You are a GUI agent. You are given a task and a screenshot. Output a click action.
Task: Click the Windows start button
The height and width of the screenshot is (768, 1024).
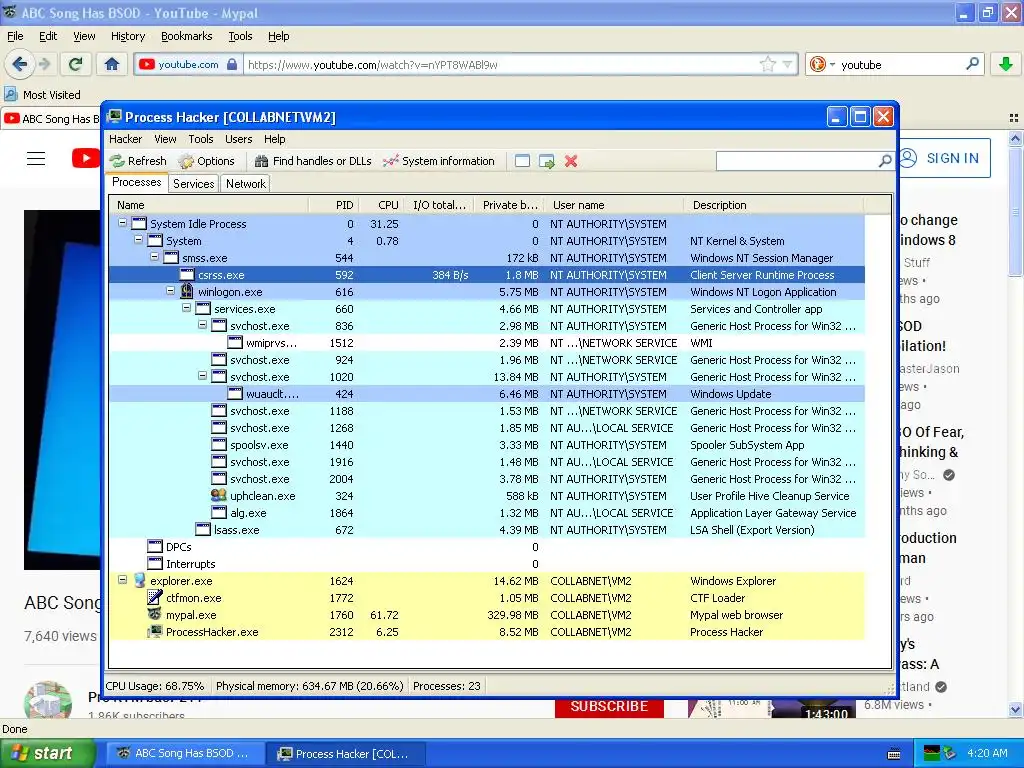tap(46, 754)
